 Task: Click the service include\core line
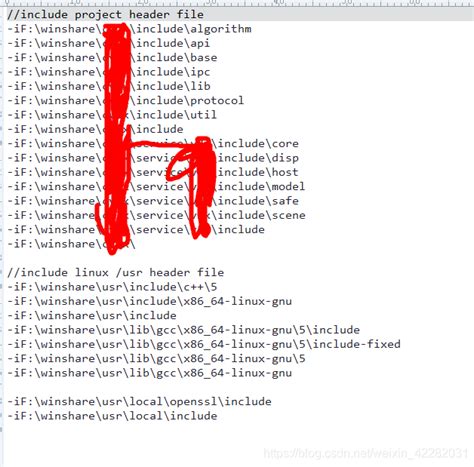pyautogui.click(x=153, y=144)
